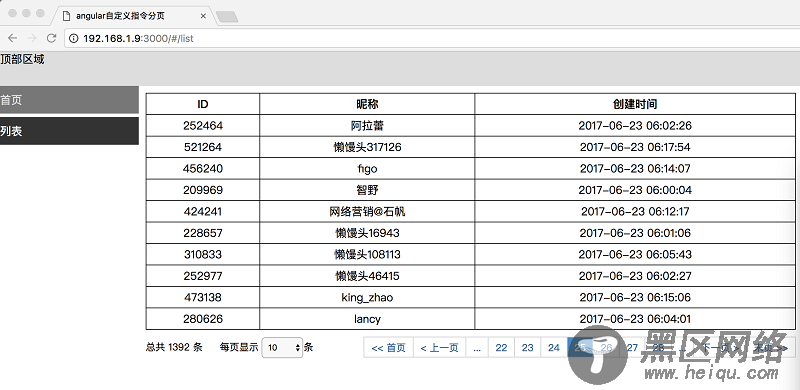
Task: Select ID cell 280626
Action: point(203,319)
